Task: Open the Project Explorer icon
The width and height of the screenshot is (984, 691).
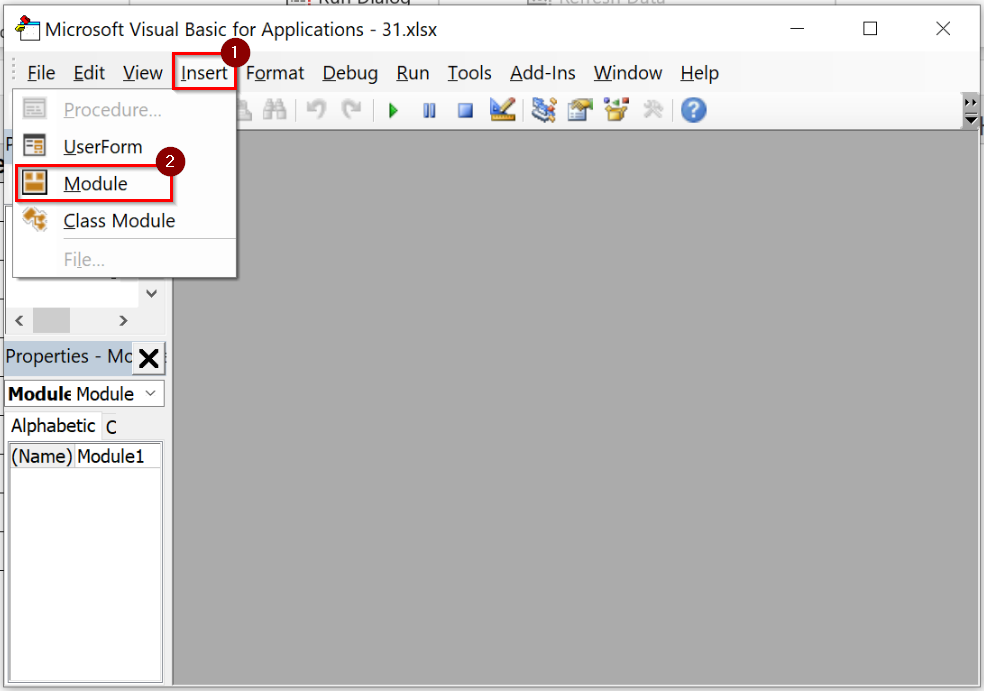Action: tap(544, 110)
